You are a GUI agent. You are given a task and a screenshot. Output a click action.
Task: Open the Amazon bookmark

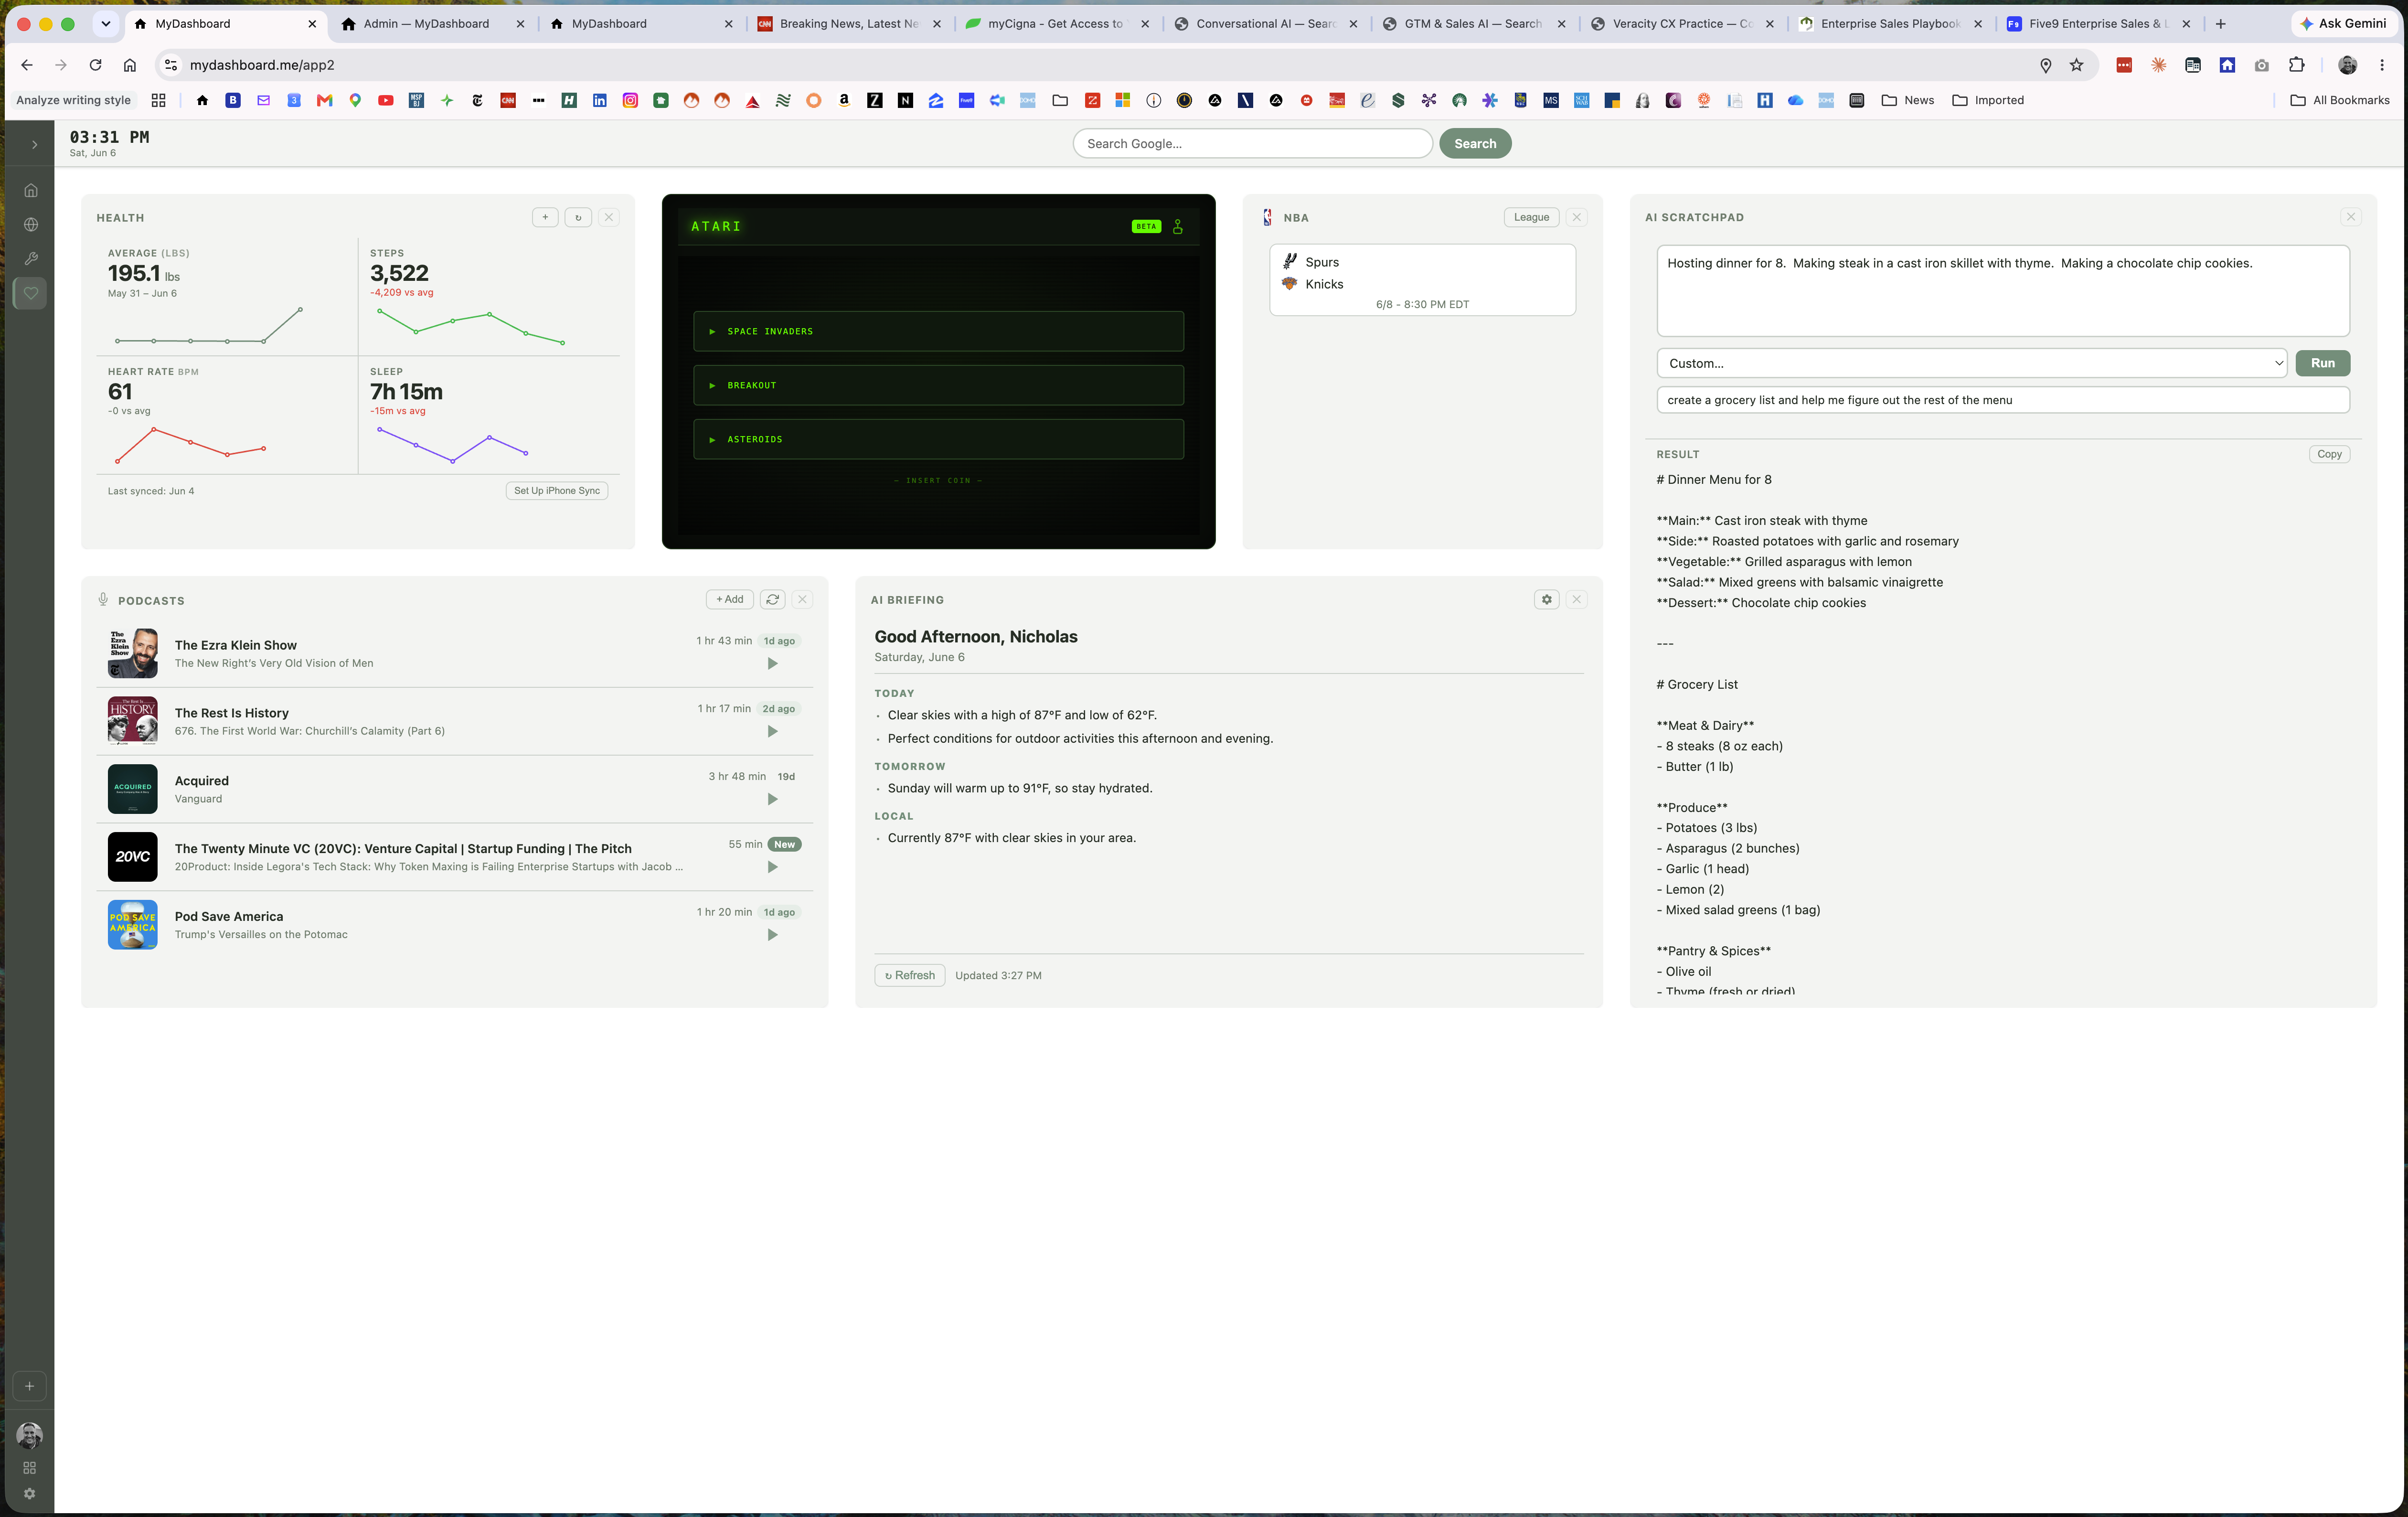844,100
